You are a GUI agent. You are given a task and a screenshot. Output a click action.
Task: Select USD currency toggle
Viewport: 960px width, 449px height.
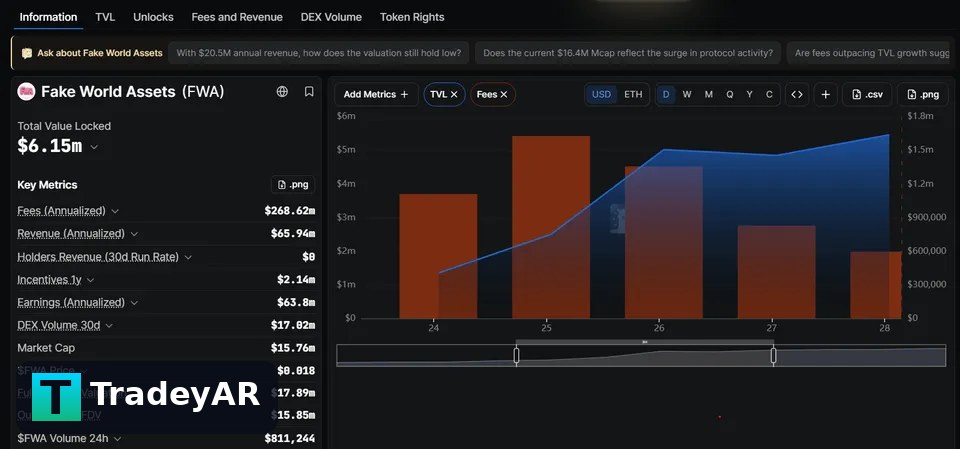[601, 94]
